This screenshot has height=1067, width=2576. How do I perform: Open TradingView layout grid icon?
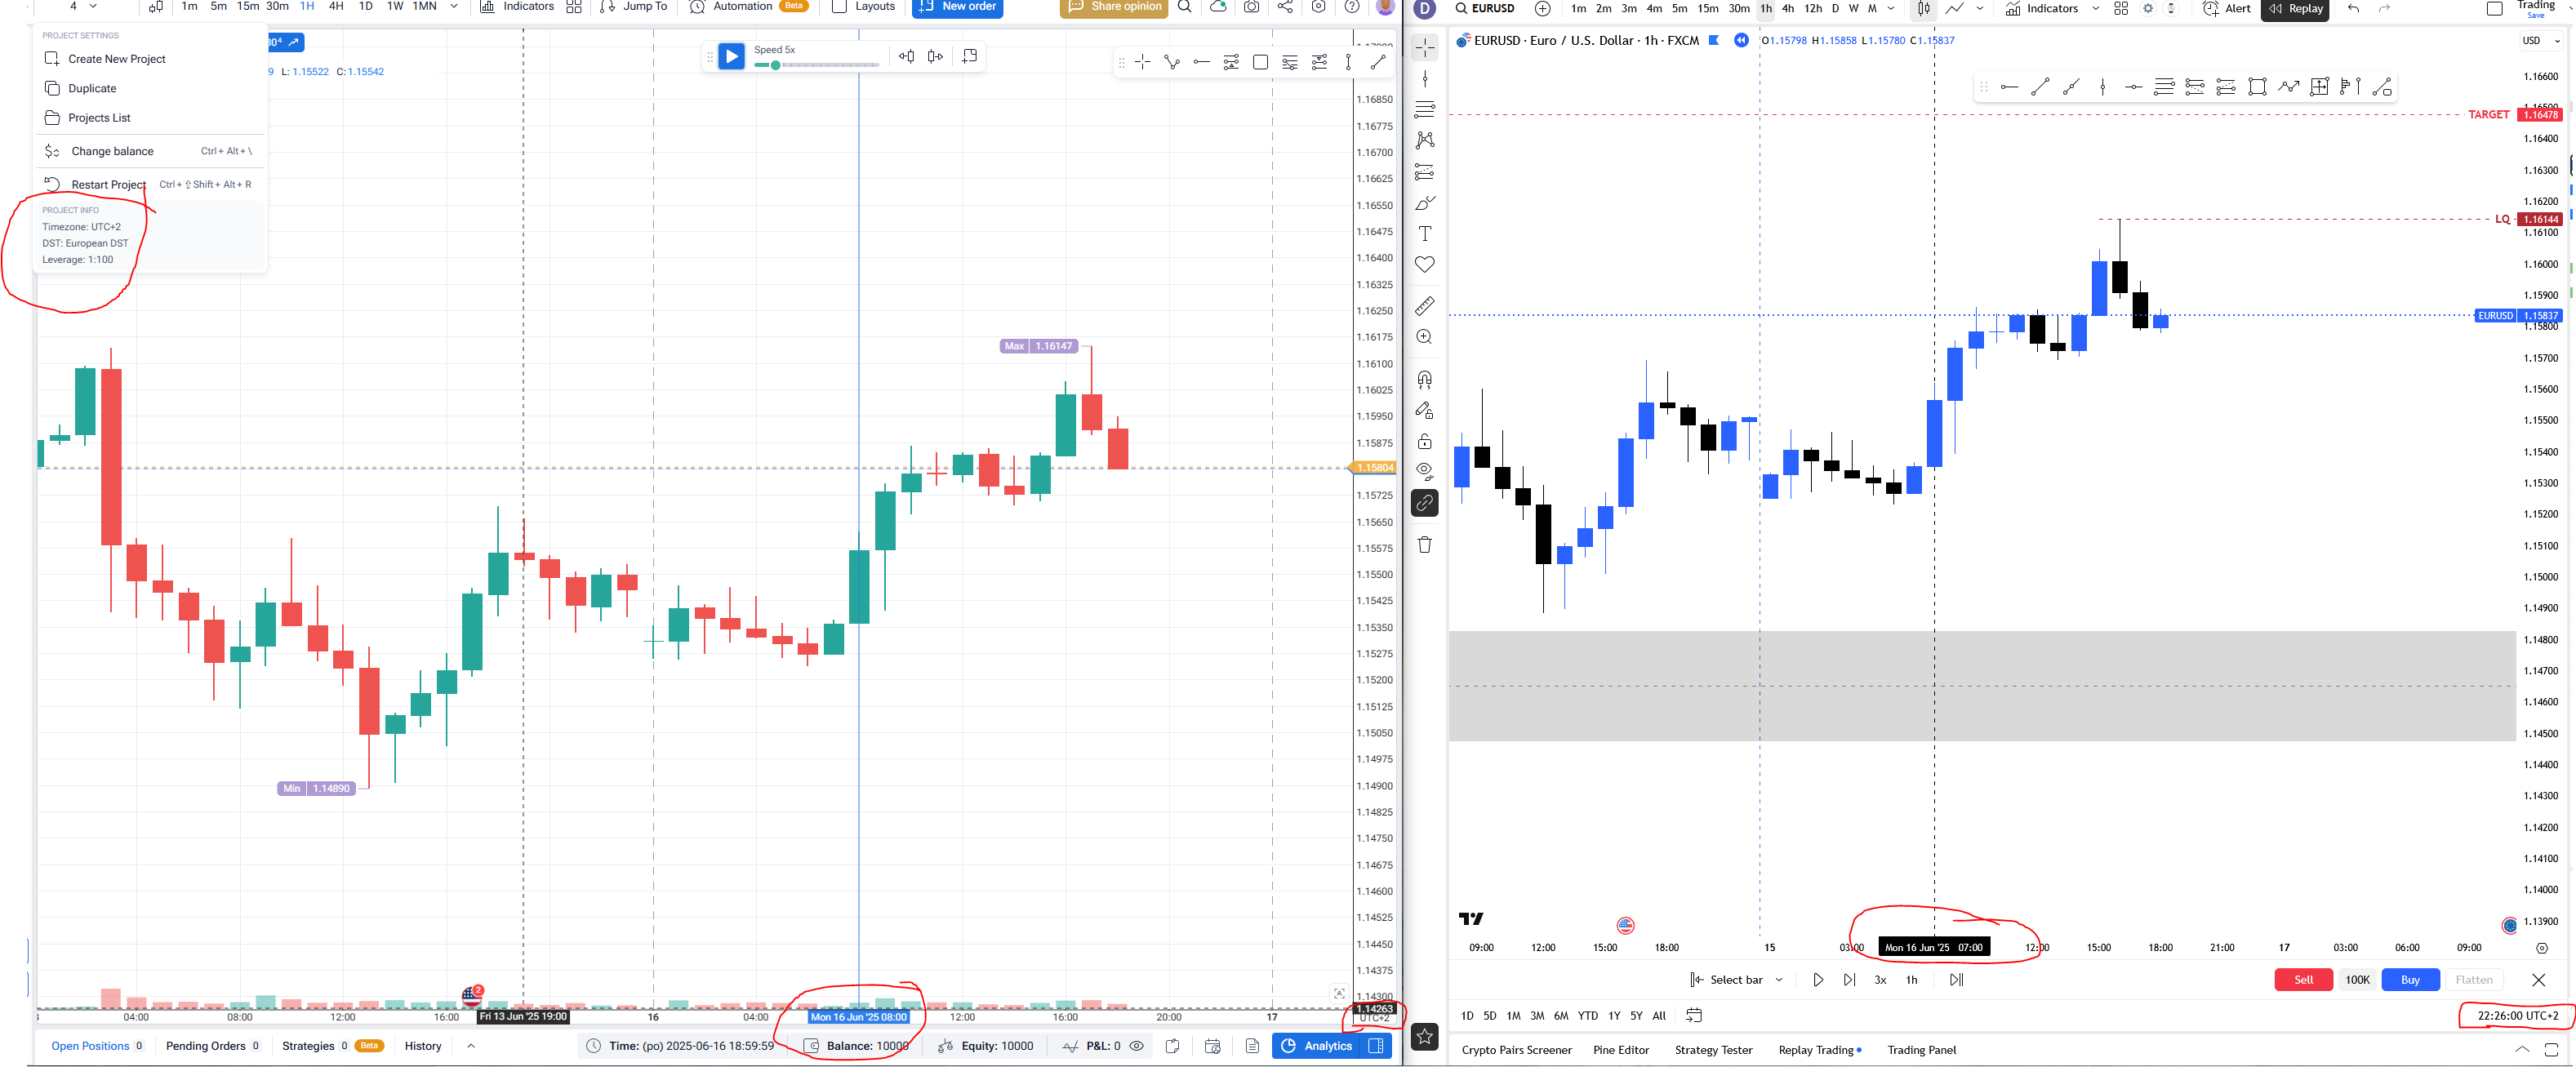[x=2121, y=8]
